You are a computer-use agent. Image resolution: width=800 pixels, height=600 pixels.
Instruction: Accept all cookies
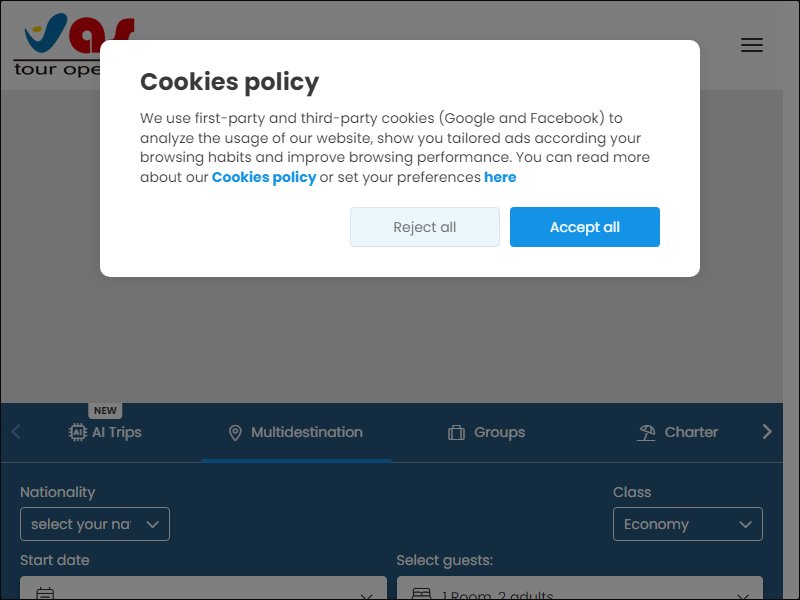(x=585, y=227)
